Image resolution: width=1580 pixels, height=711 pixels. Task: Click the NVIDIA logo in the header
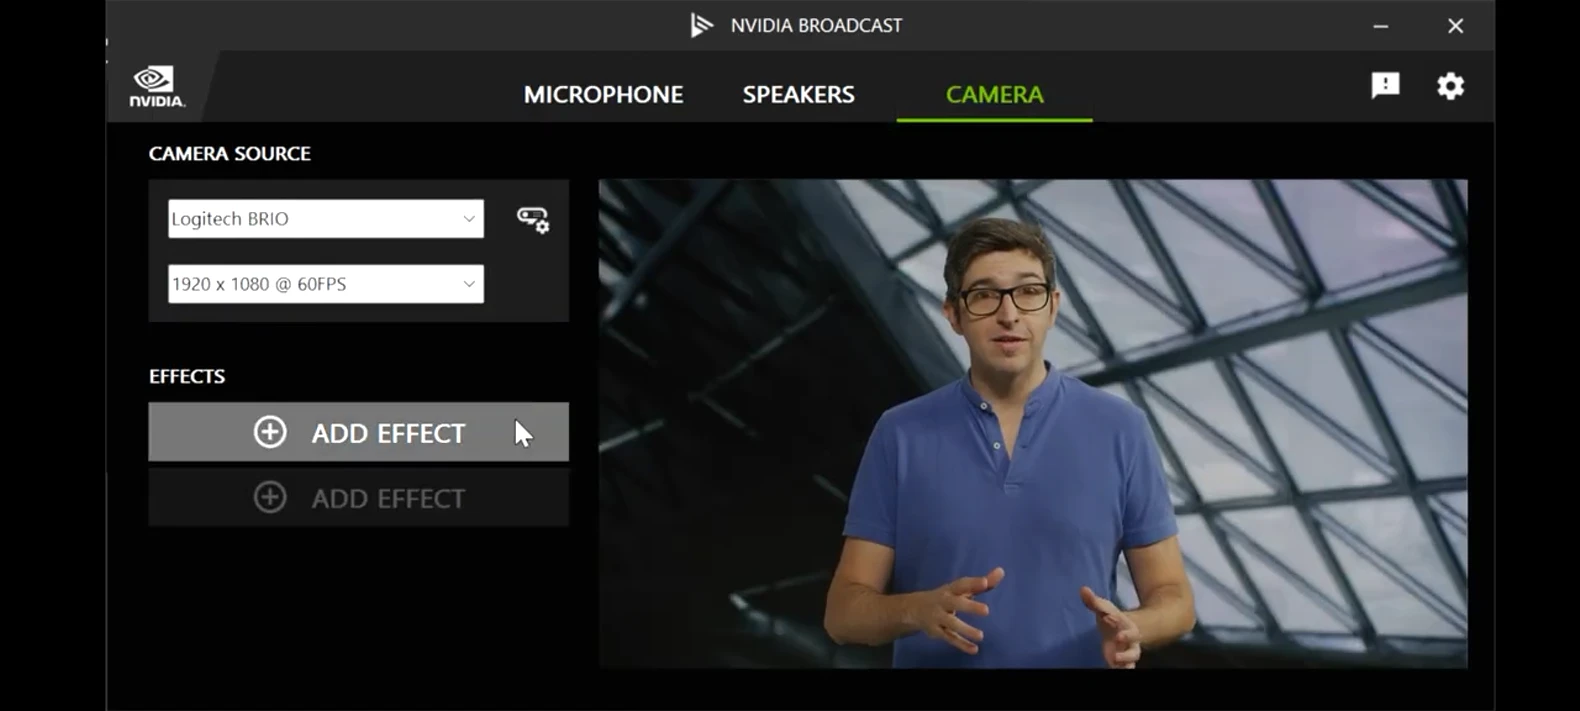[x=157, y=87]
